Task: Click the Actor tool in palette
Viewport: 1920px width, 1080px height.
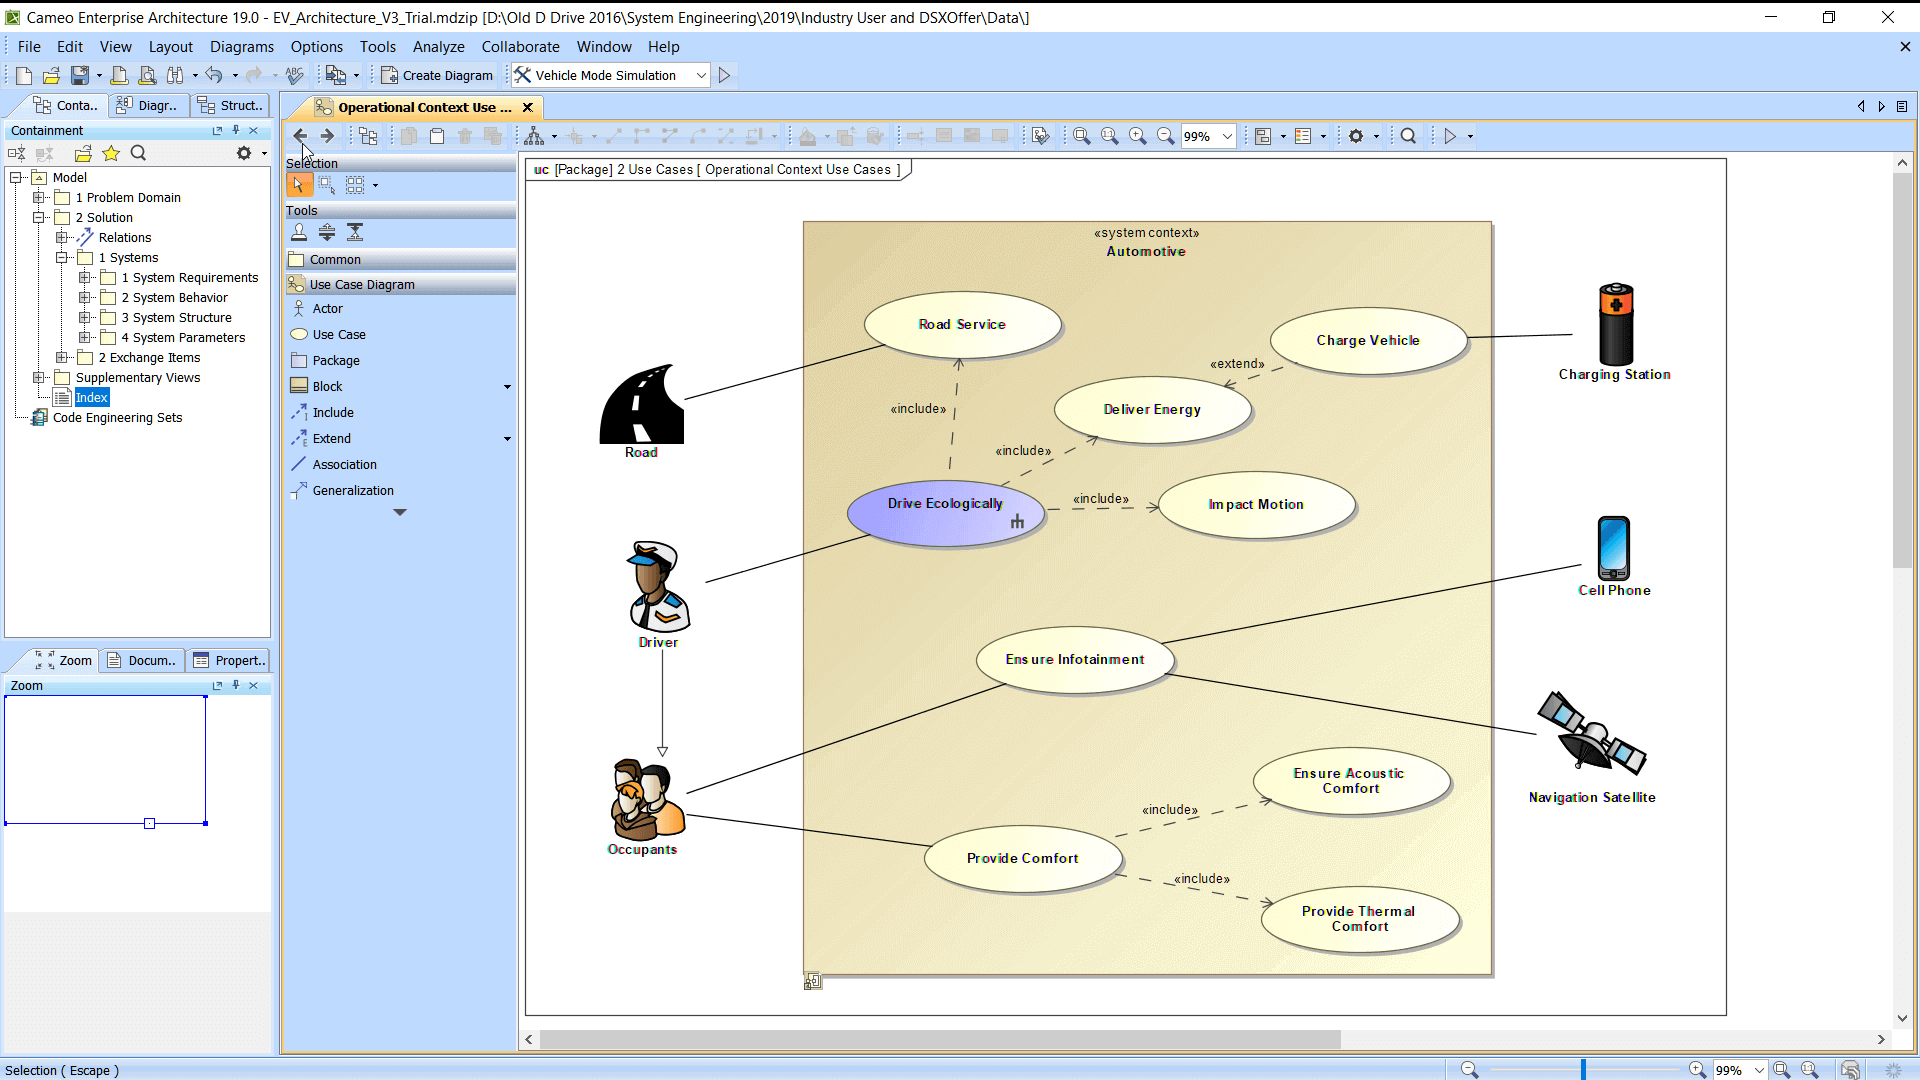Action: (327, 309)
